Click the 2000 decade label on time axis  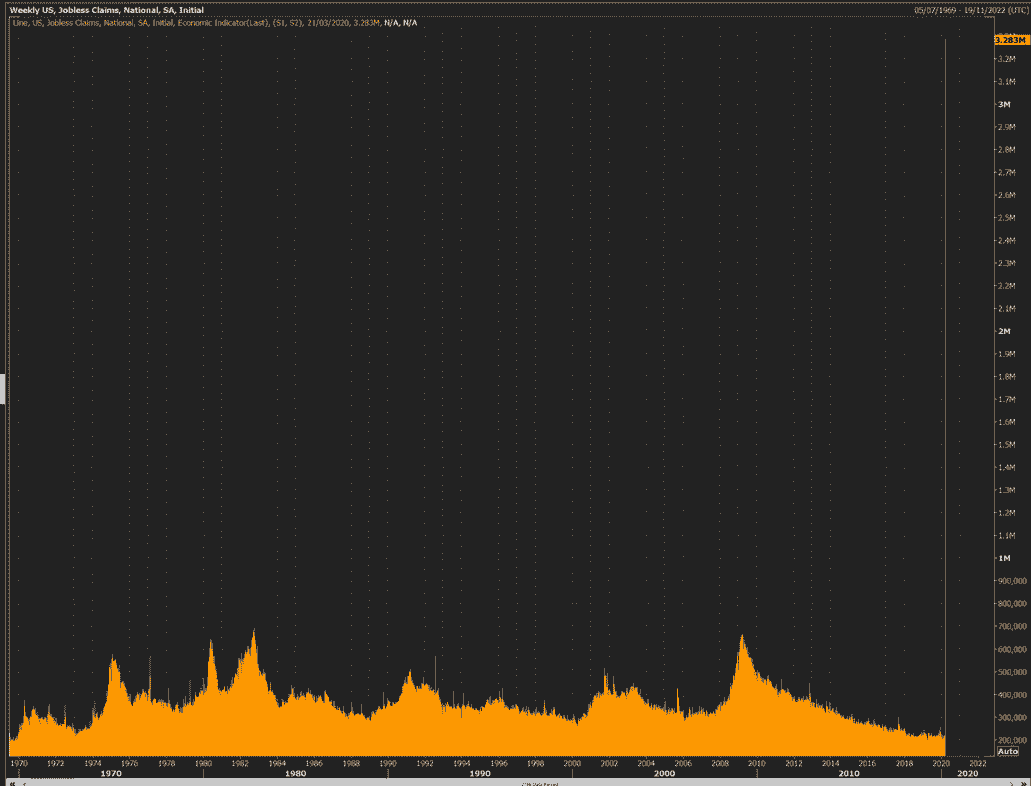(x=663, y=774)
